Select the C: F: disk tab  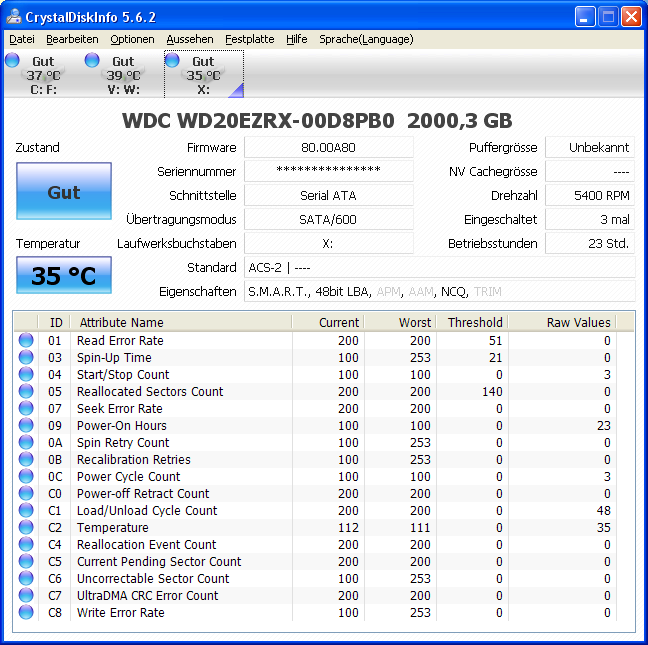click(43, 74)
